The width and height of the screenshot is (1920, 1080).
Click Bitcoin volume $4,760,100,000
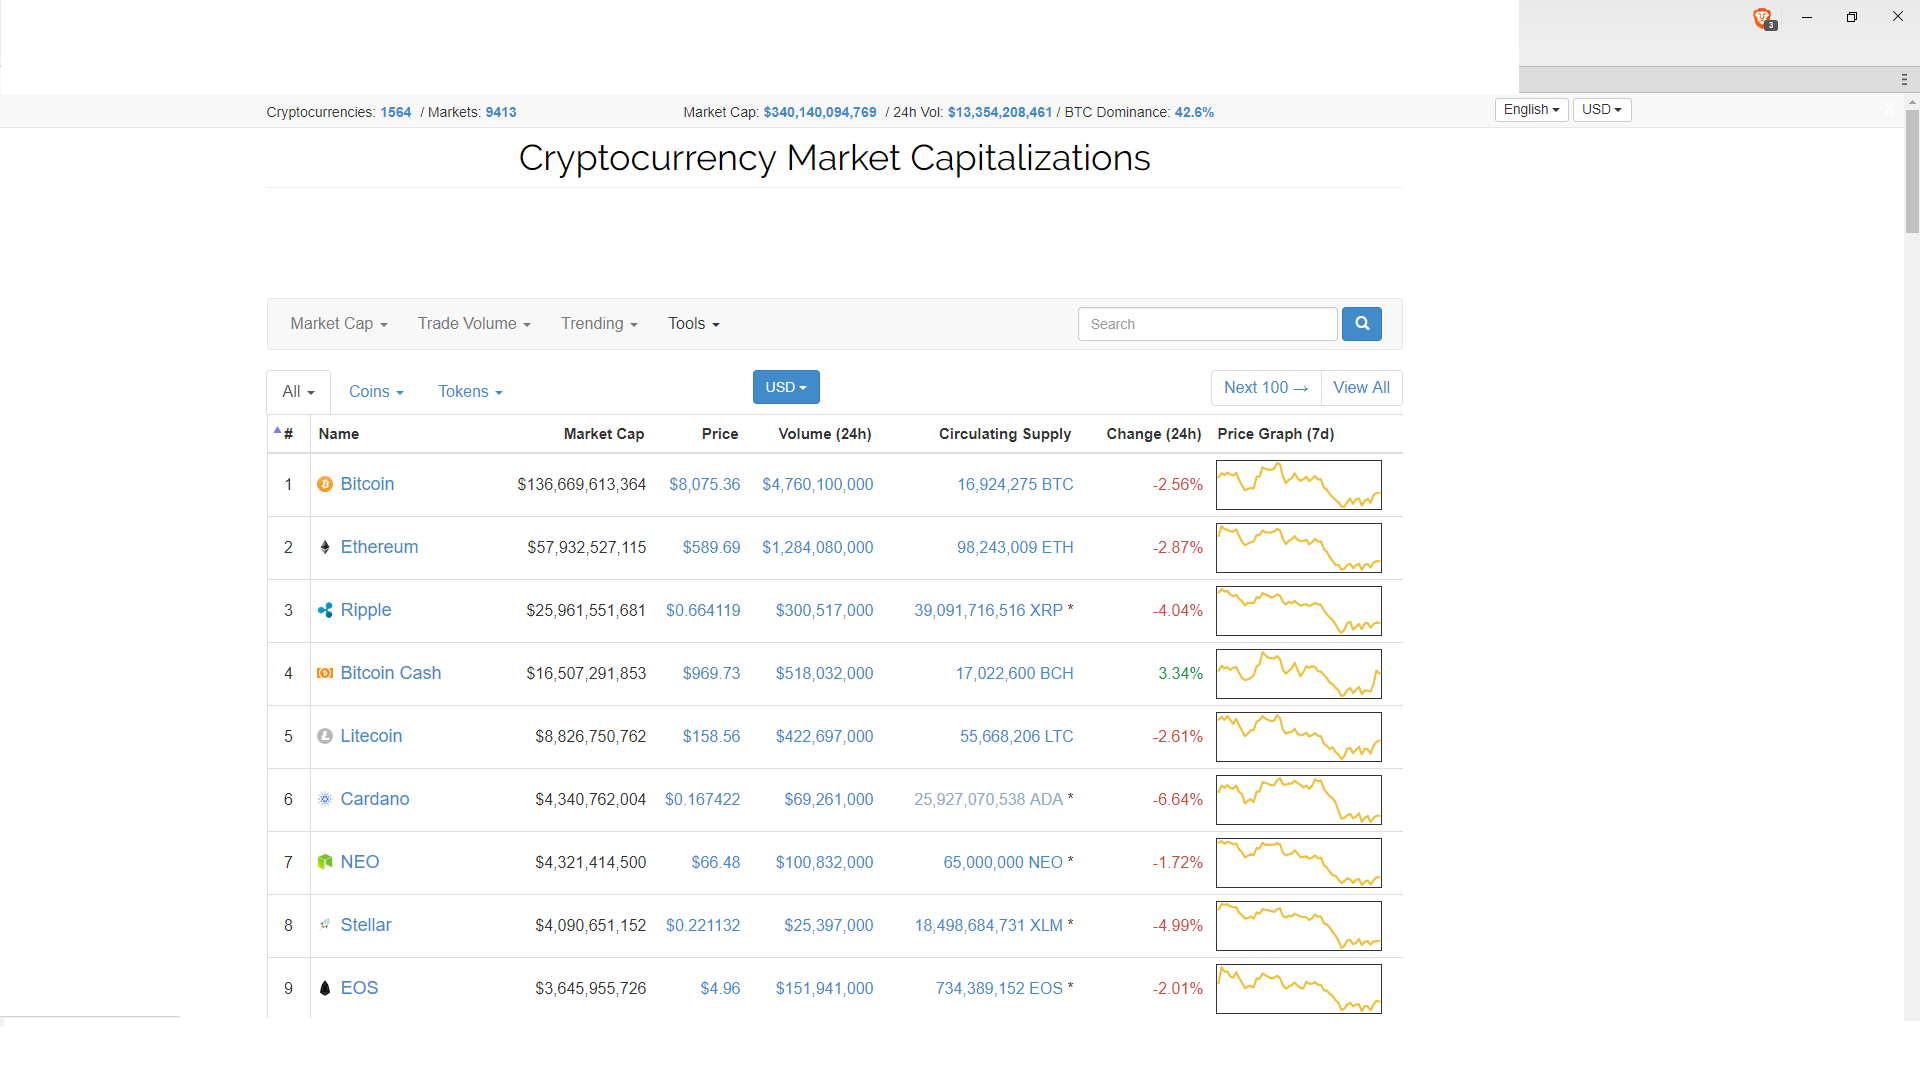click(x=818, y=484)
